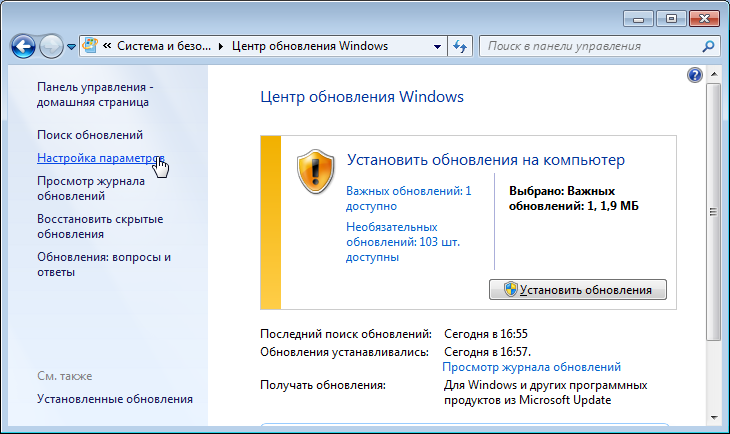Image resolution: width=730 pixels, height=434 pixels.
Task: Click the 'См. также' label
Action: [x=65, y=376]
